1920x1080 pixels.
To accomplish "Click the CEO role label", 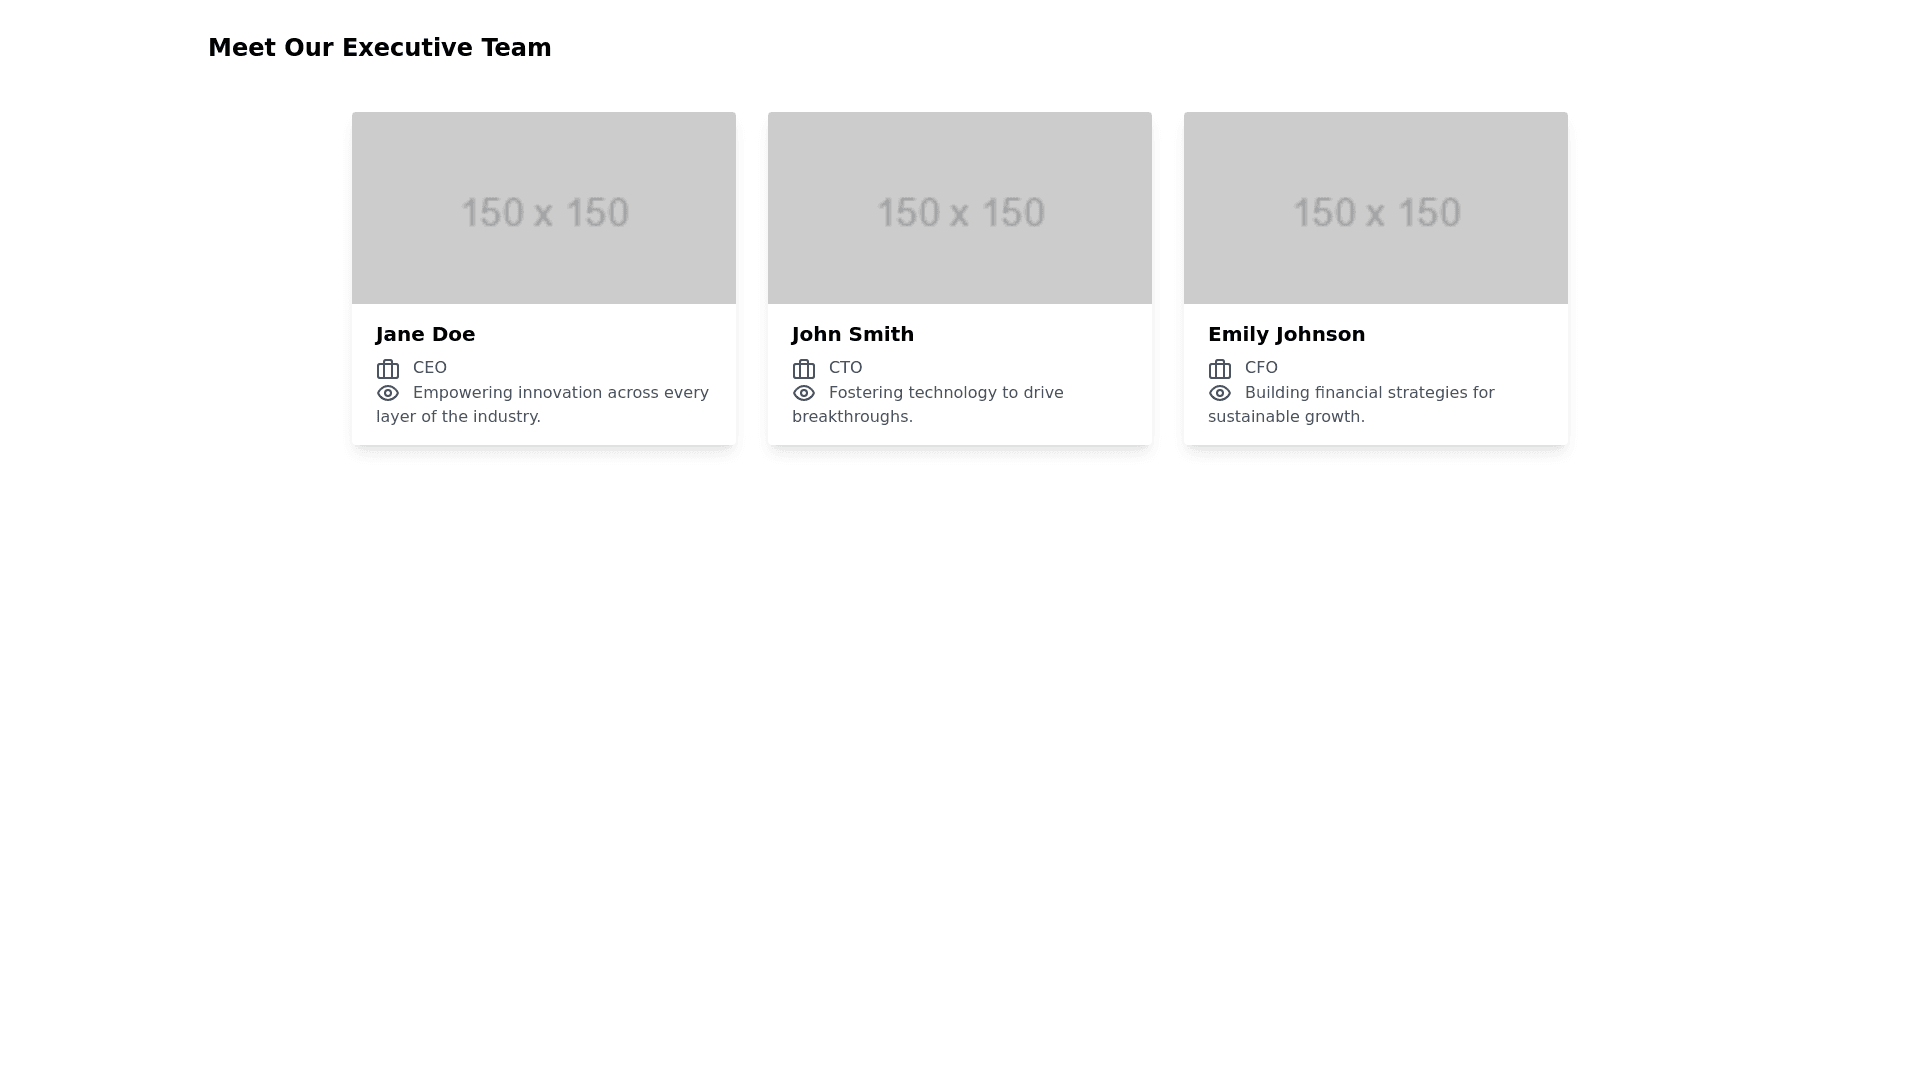I will point(430,367).
